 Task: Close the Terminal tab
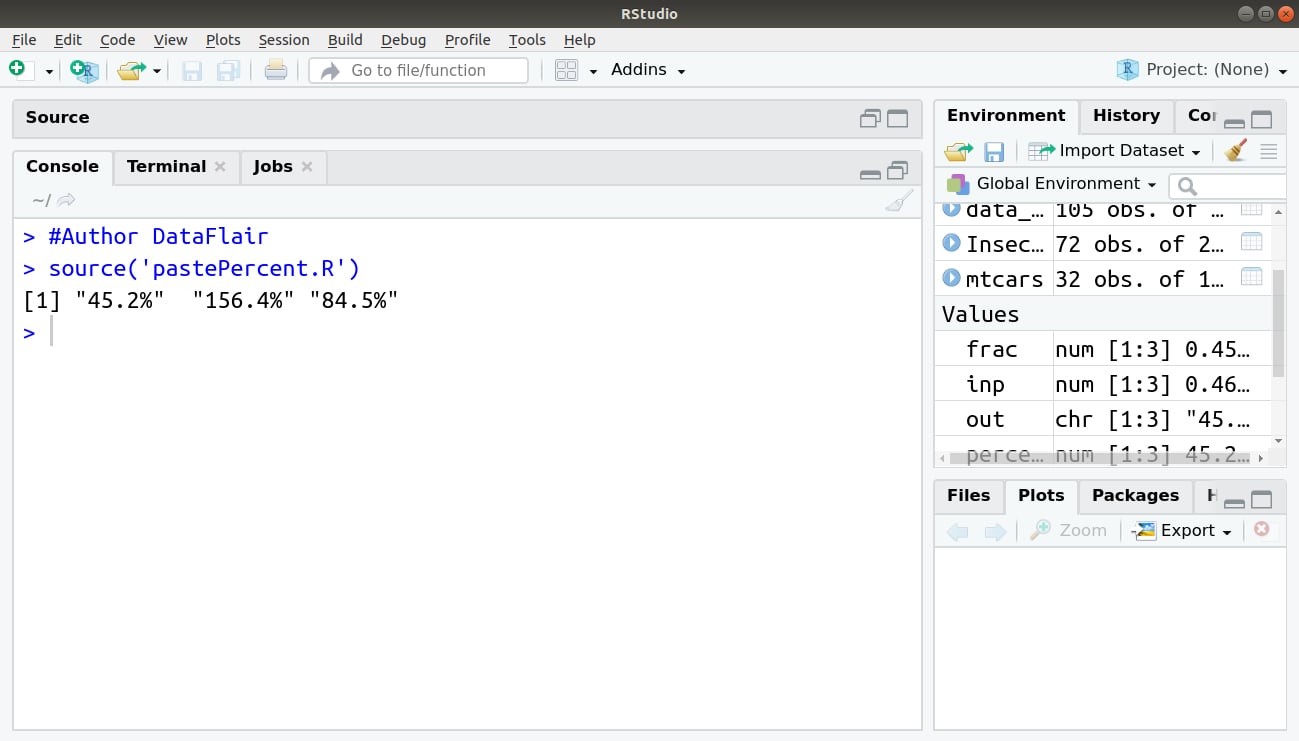220,167
